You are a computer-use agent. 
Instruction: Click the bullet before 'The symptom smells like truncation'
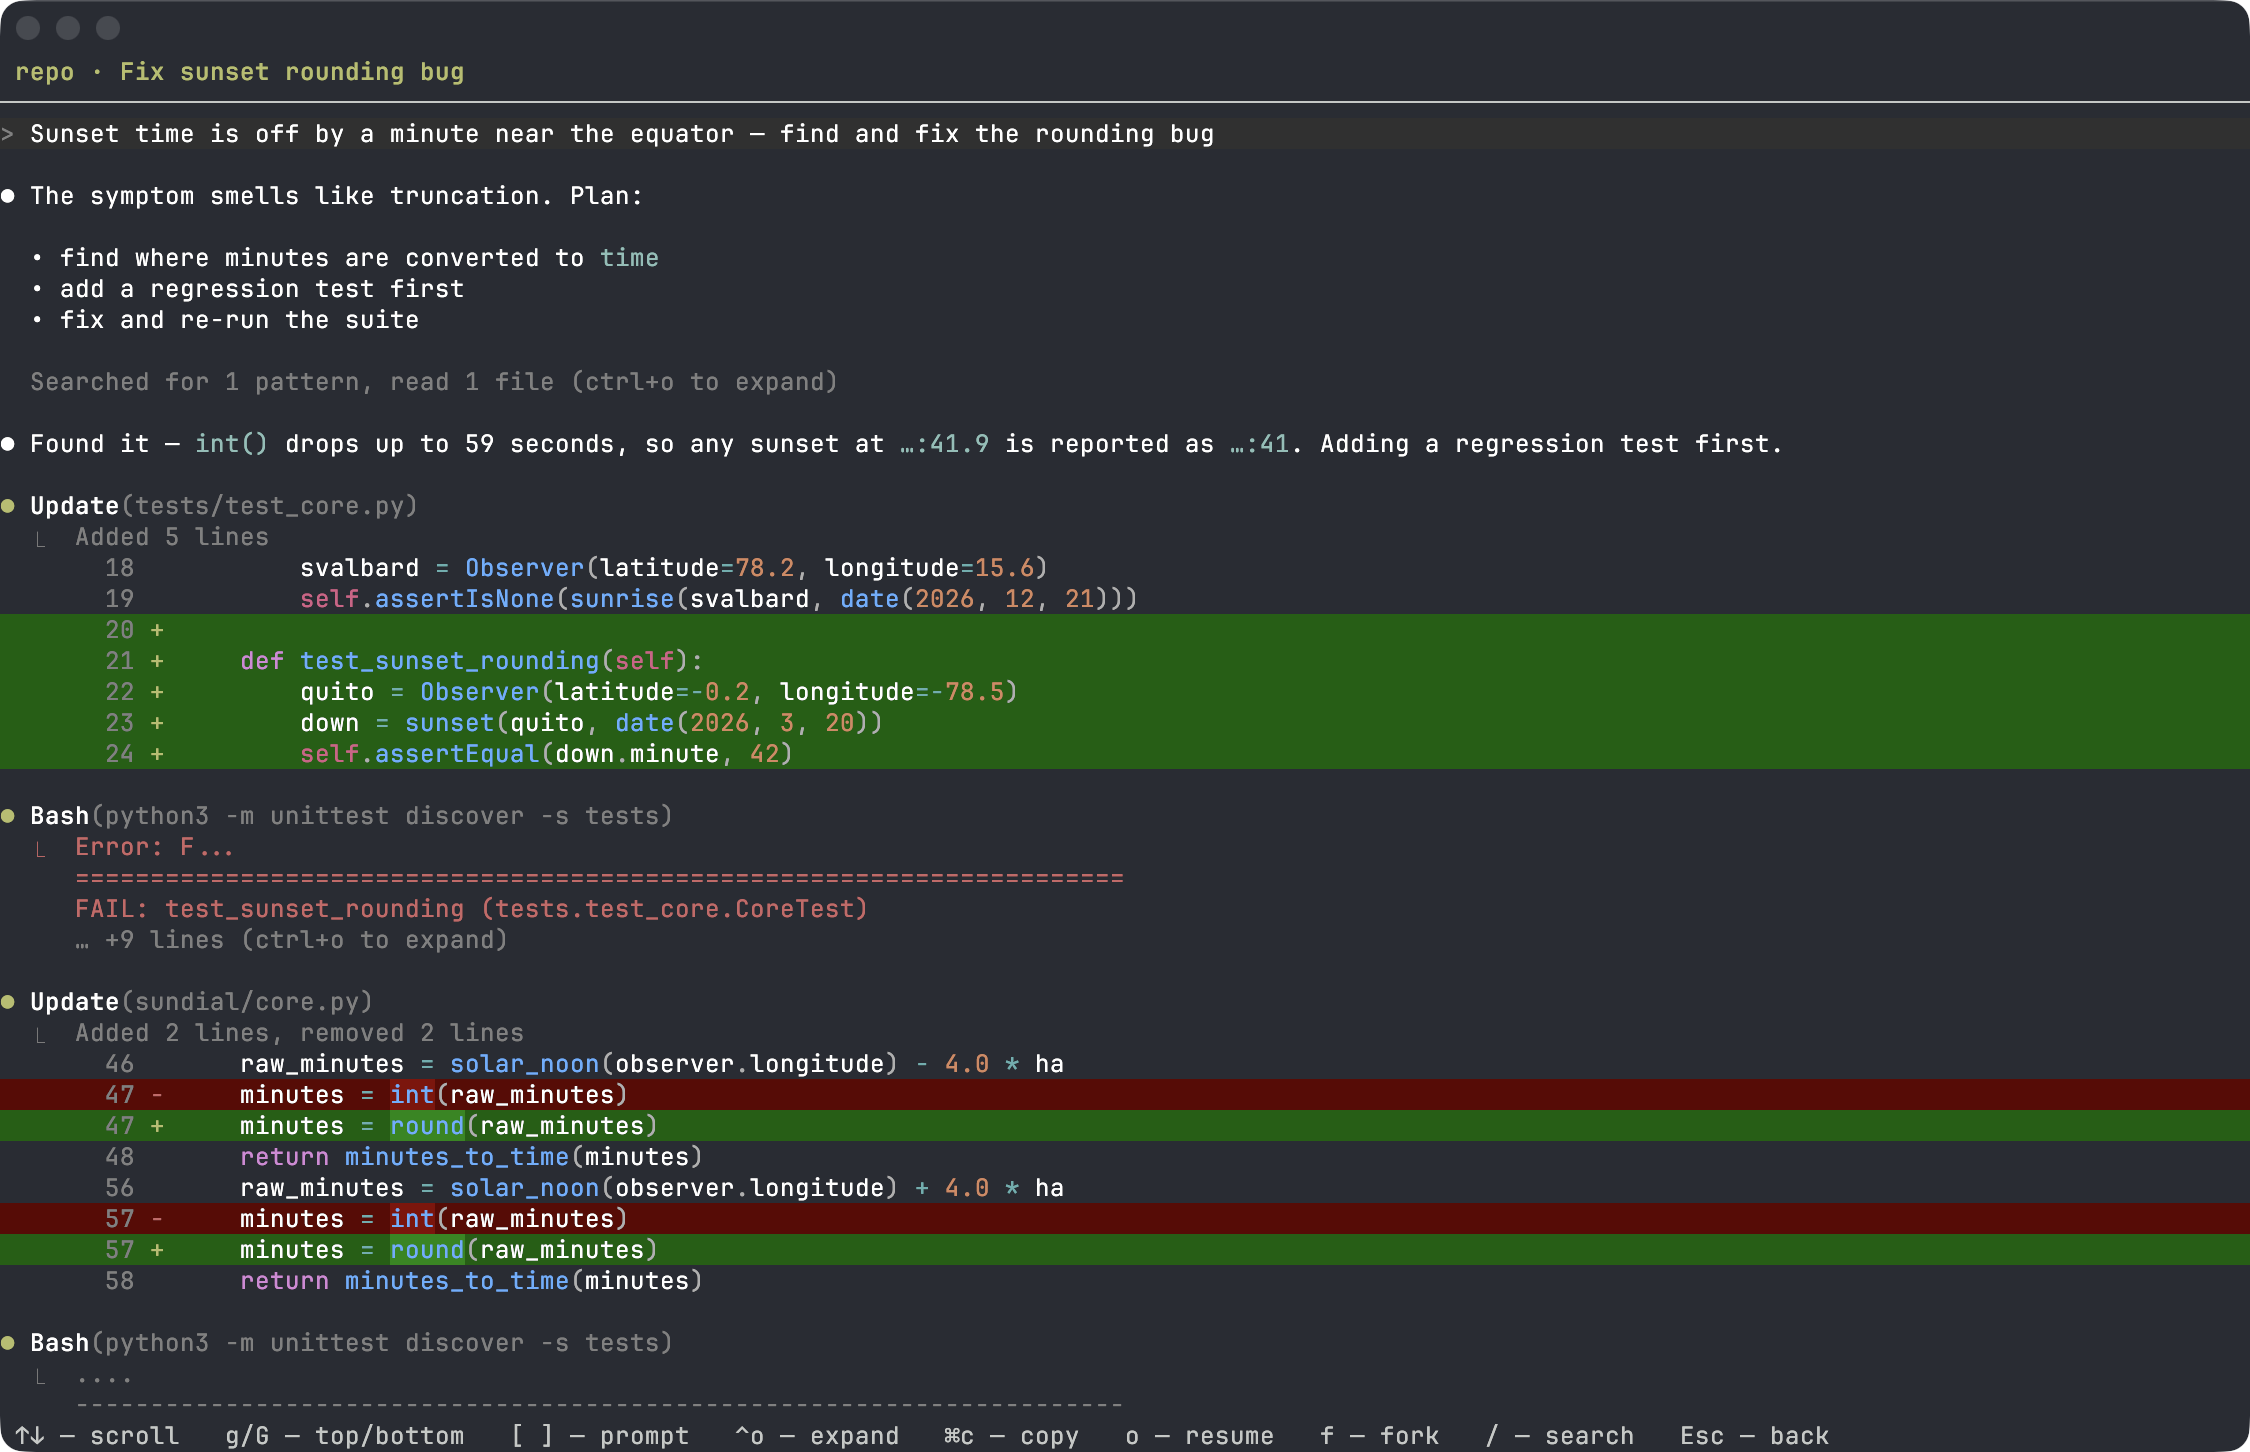[x=8, y=196]
